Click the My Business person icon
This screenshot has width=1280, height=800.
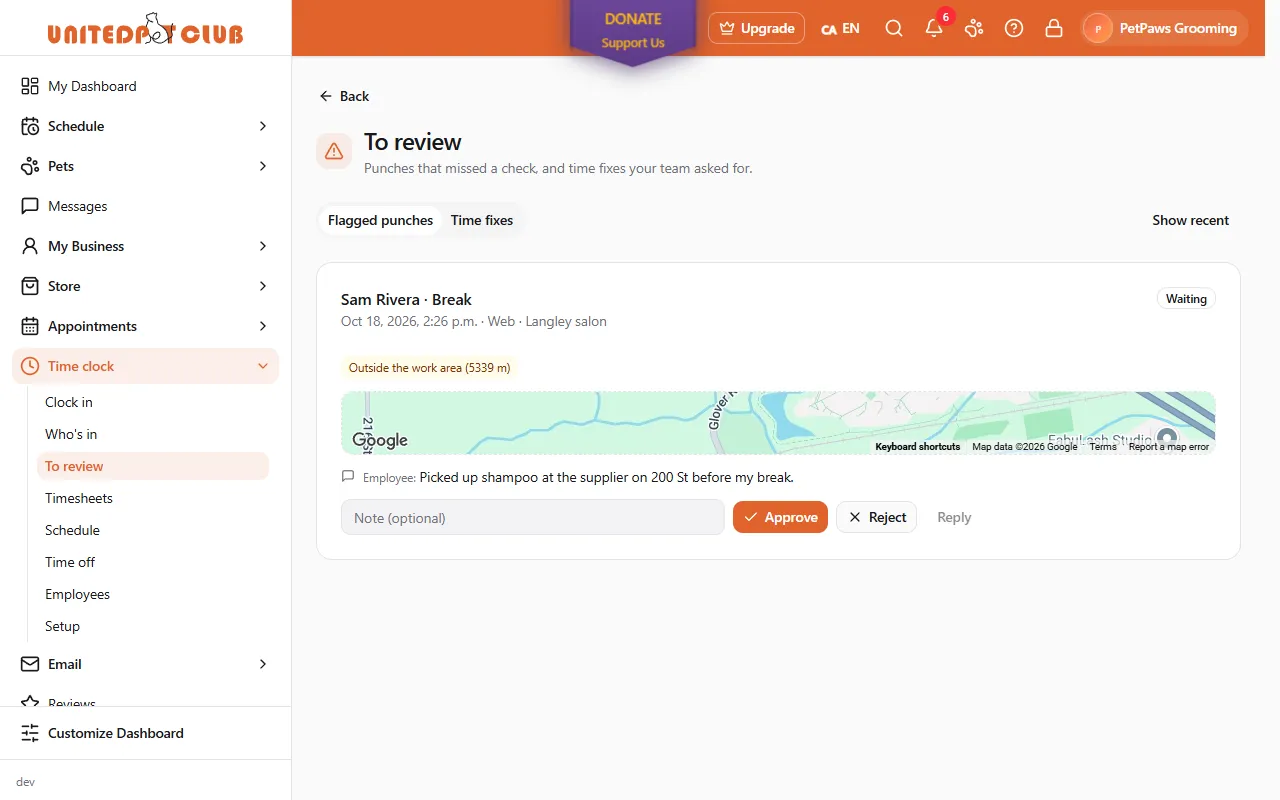30,246
